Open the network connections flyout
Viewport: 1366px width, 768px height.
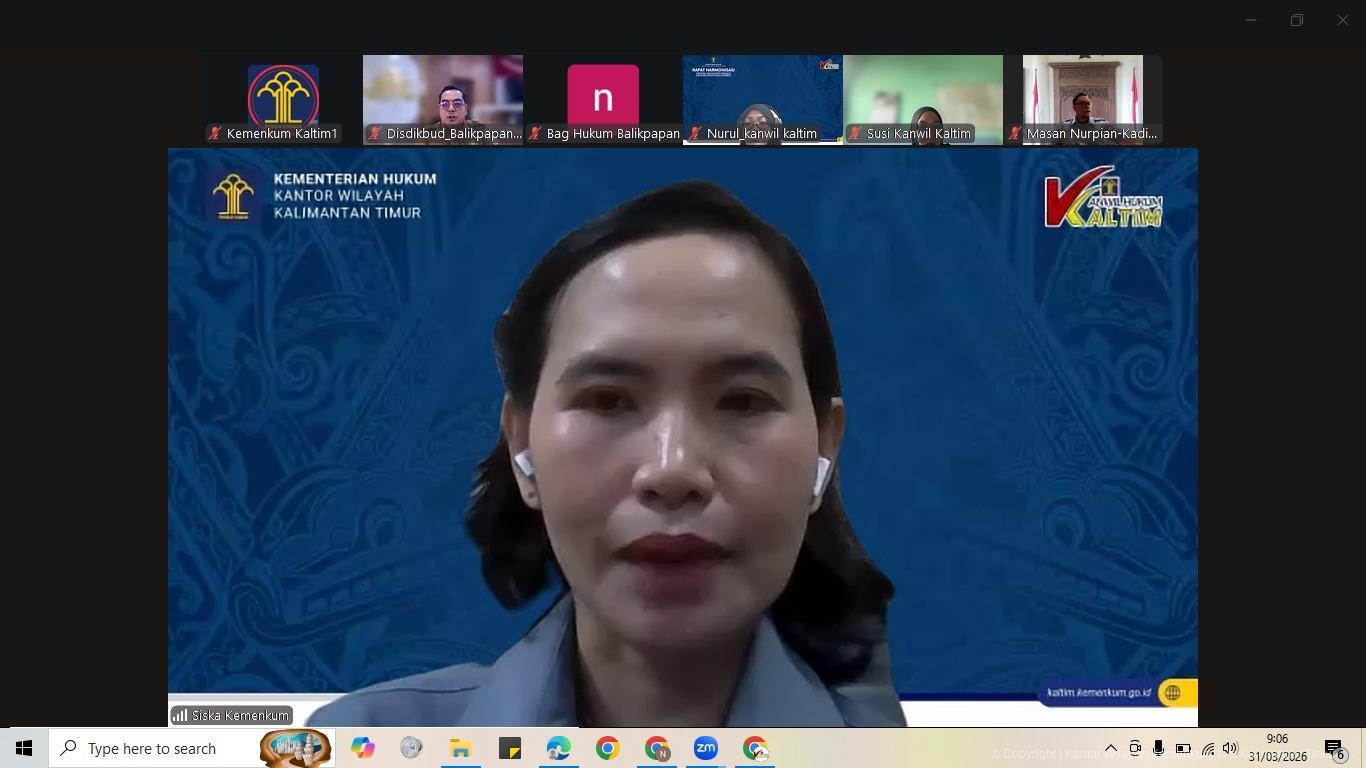click(1207, 748)
